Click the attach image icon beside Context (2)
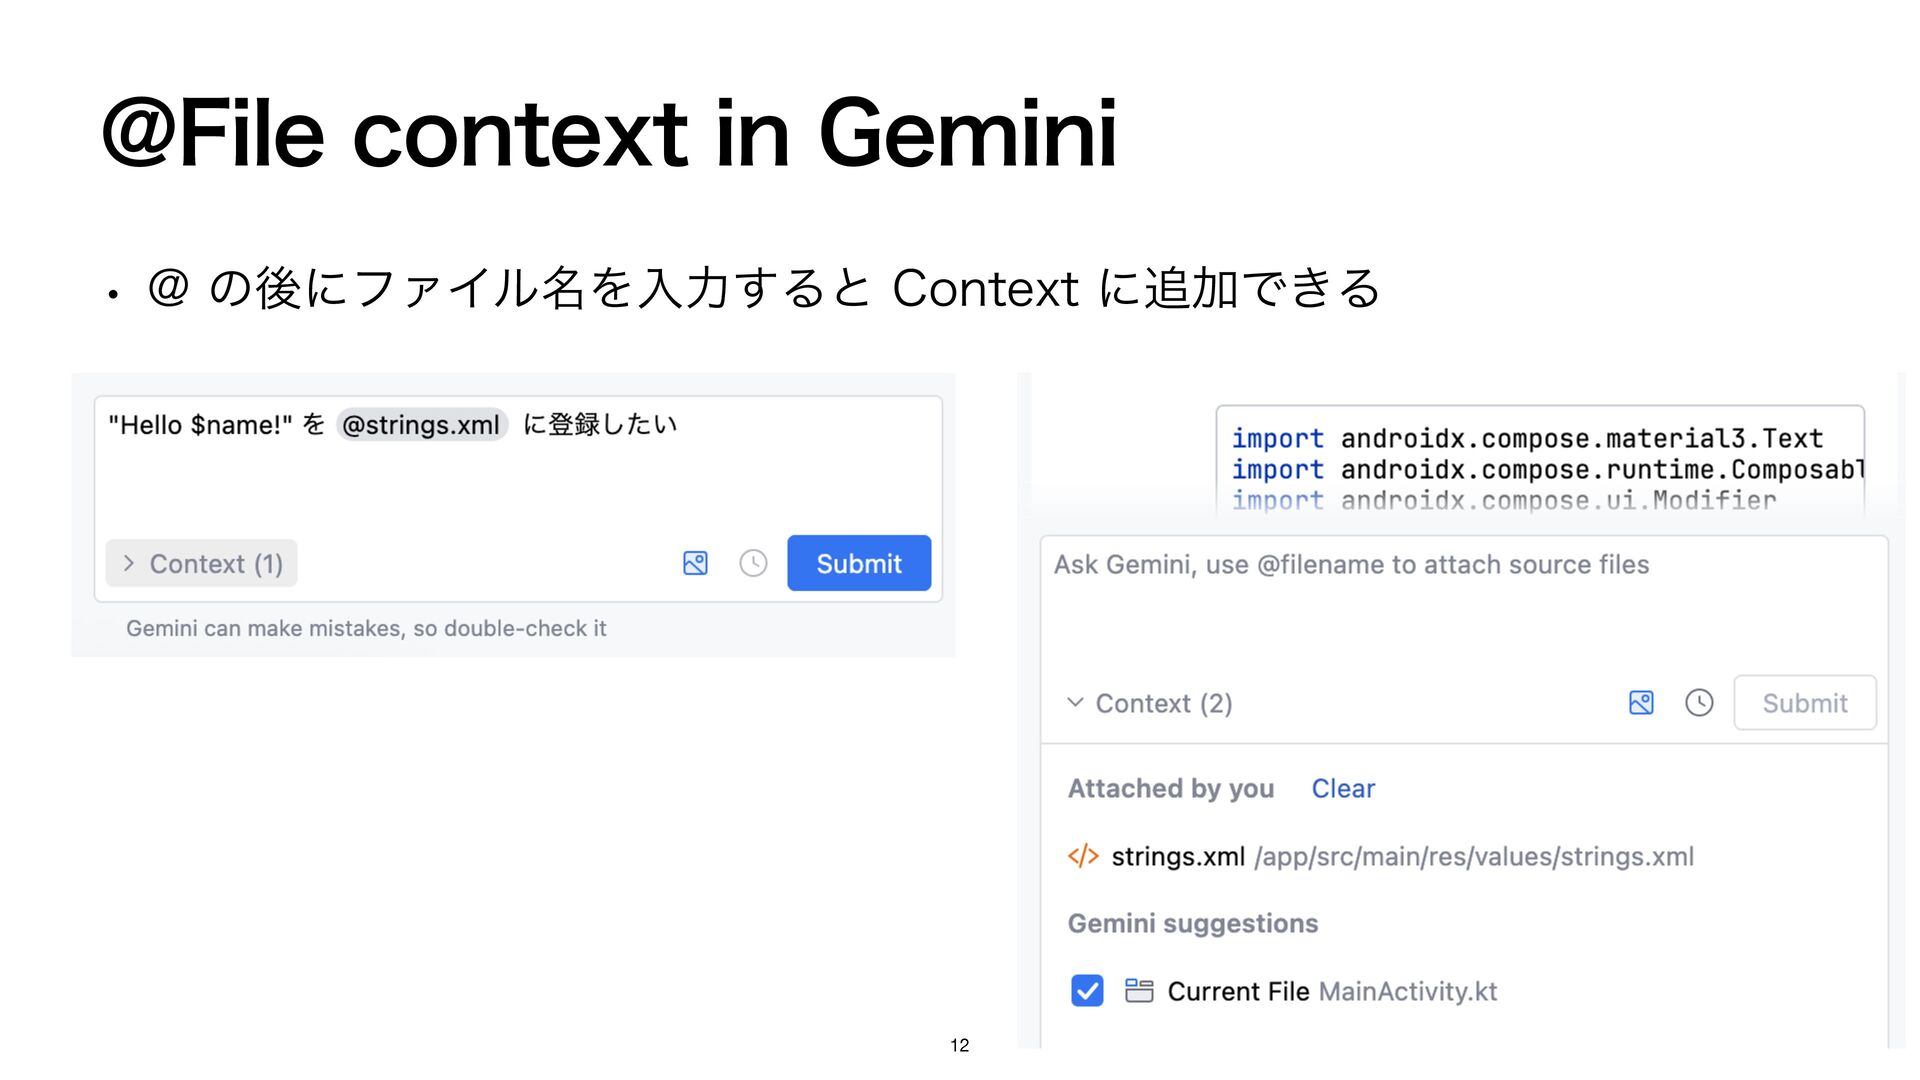1920x1080 pixels. 1641,703
